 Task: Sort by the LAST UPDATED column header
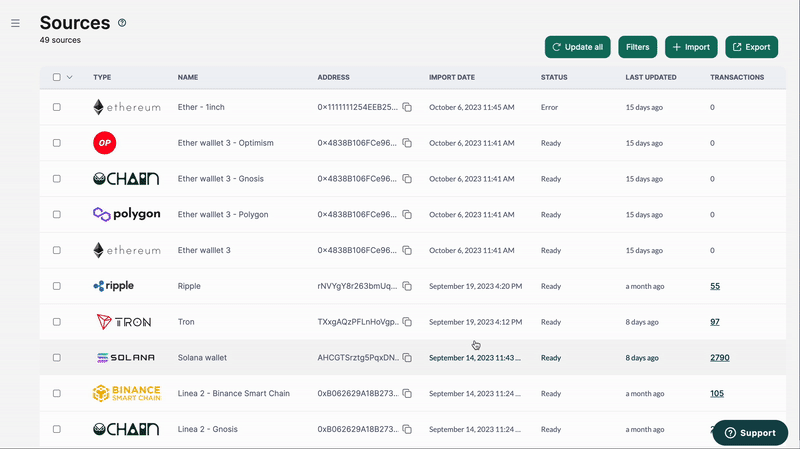click(651, 77)
